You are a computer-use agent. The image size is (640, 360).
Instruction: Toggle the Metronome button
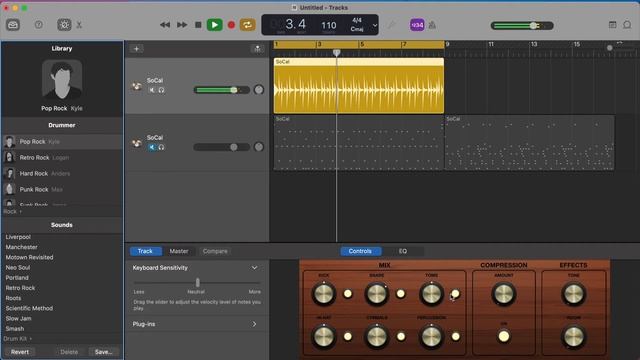[432, 25]
